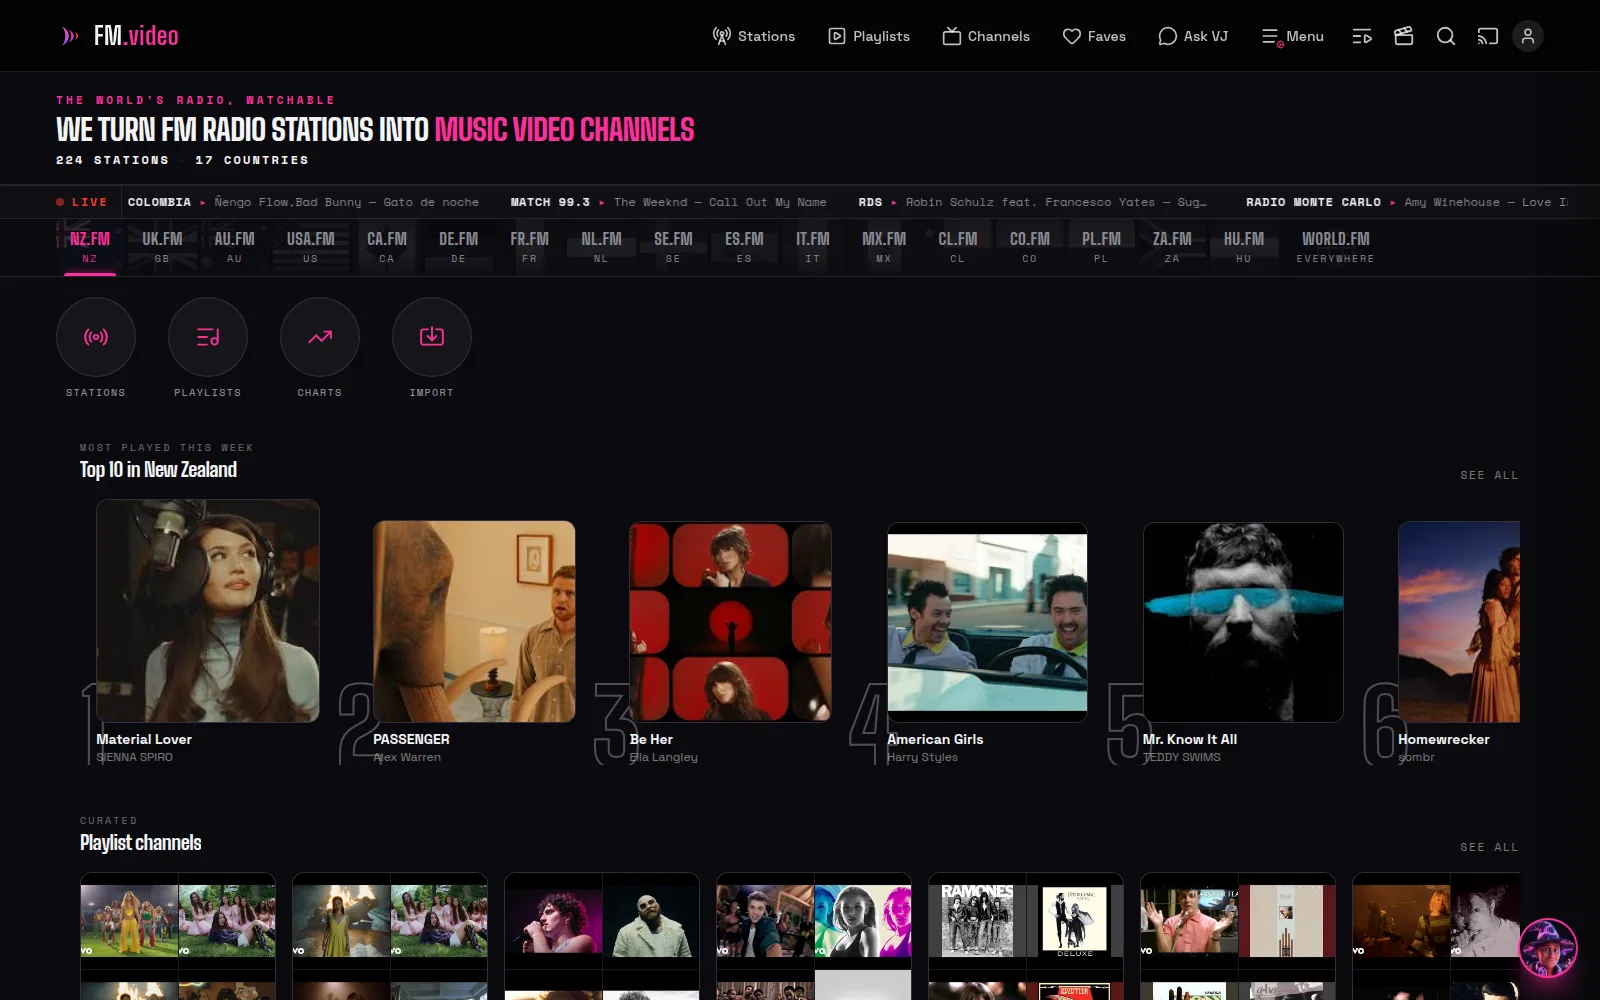The height and width of the screenshot is (1000, 1600).
Task: Select the NZ.FM country tab
Action: pos(90,247)
